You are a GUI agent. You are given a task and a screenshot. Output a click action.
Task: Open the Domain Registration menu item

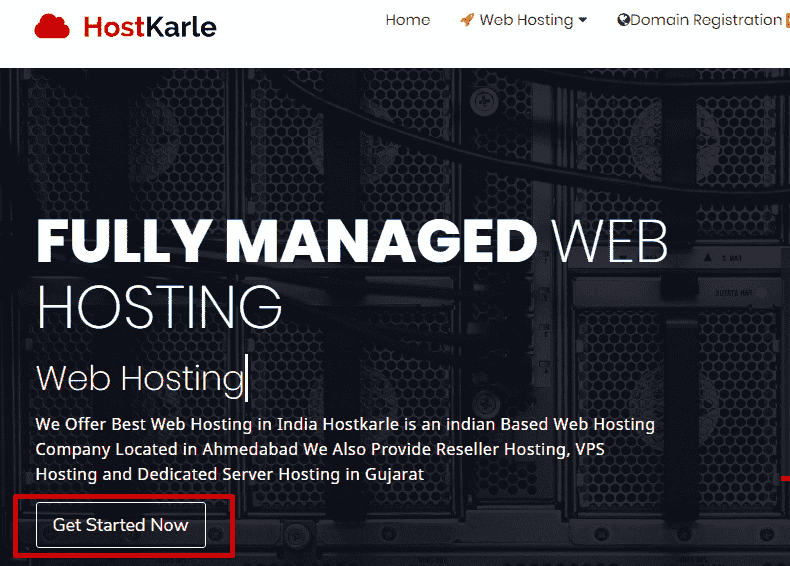tap(706, 20)
